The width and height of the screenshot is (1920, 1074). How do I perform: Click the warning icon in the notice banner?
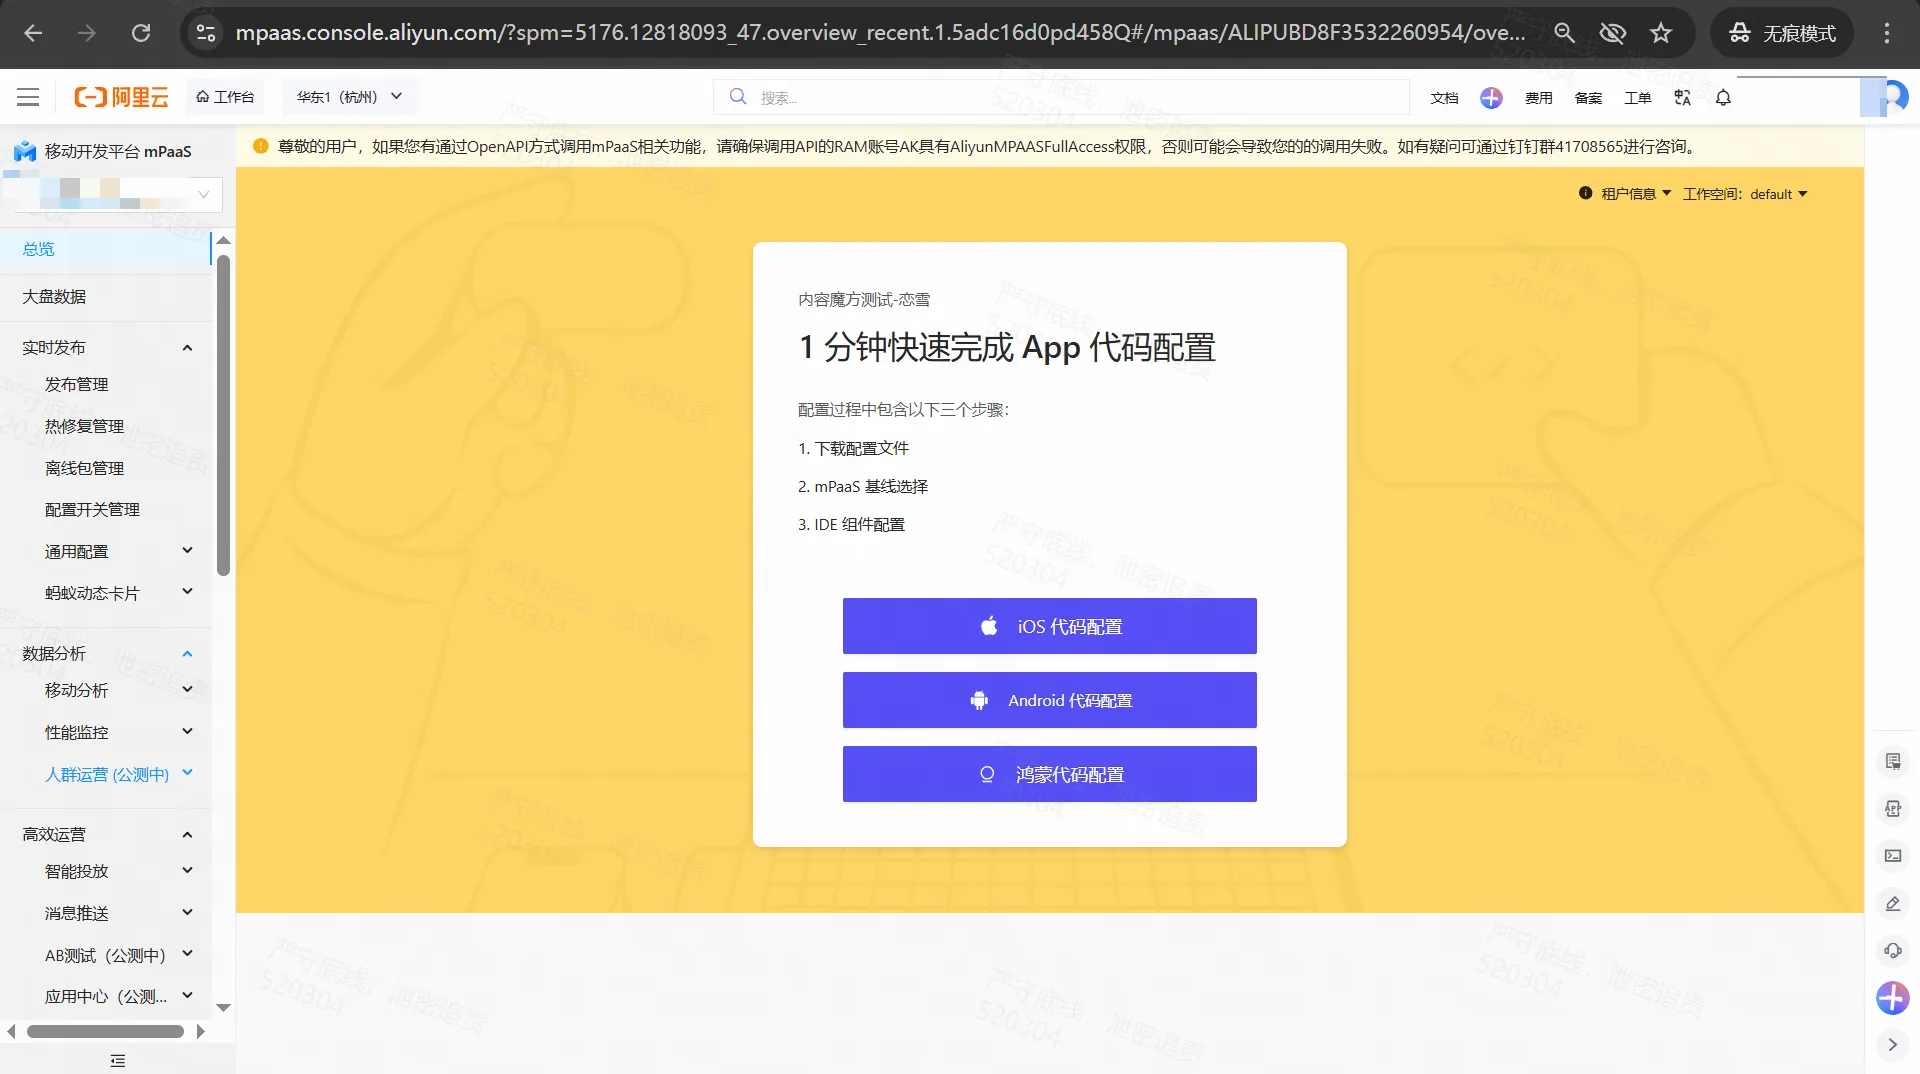(x=260, y=146)
